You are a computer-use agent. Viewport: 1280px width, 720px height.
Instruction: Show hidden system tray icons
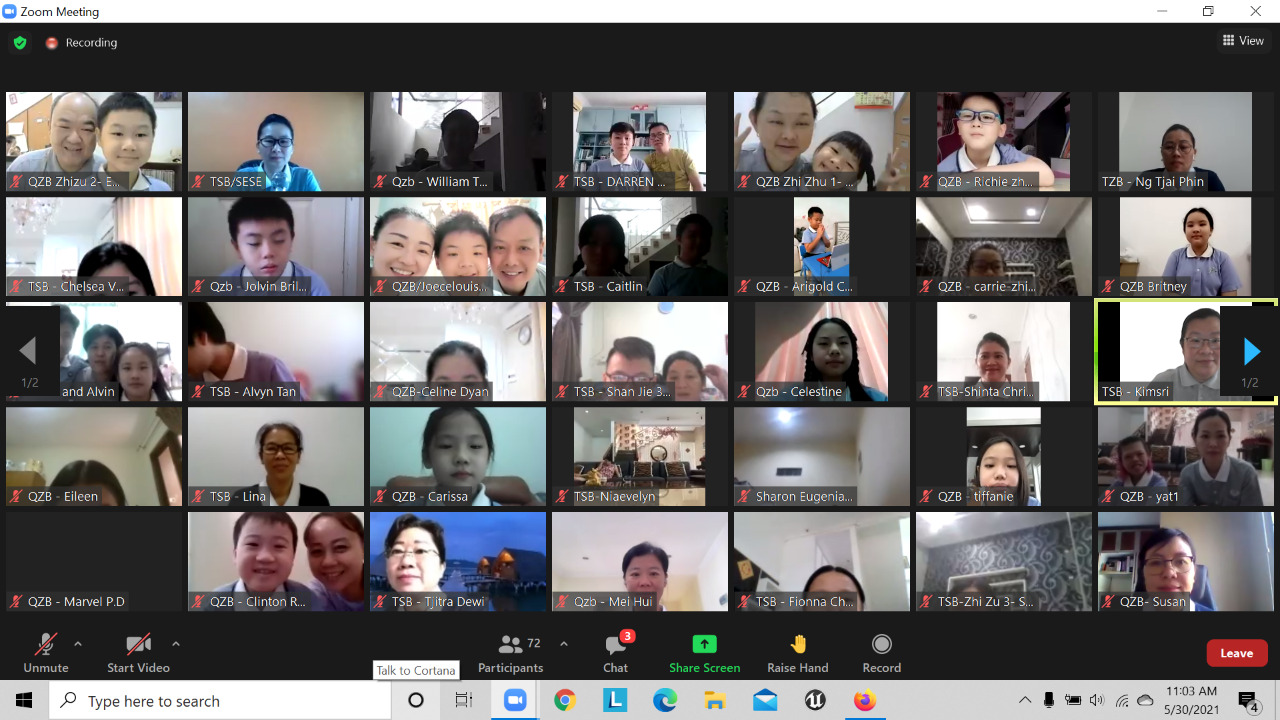pyautogui.click(x=1025, y=701)
